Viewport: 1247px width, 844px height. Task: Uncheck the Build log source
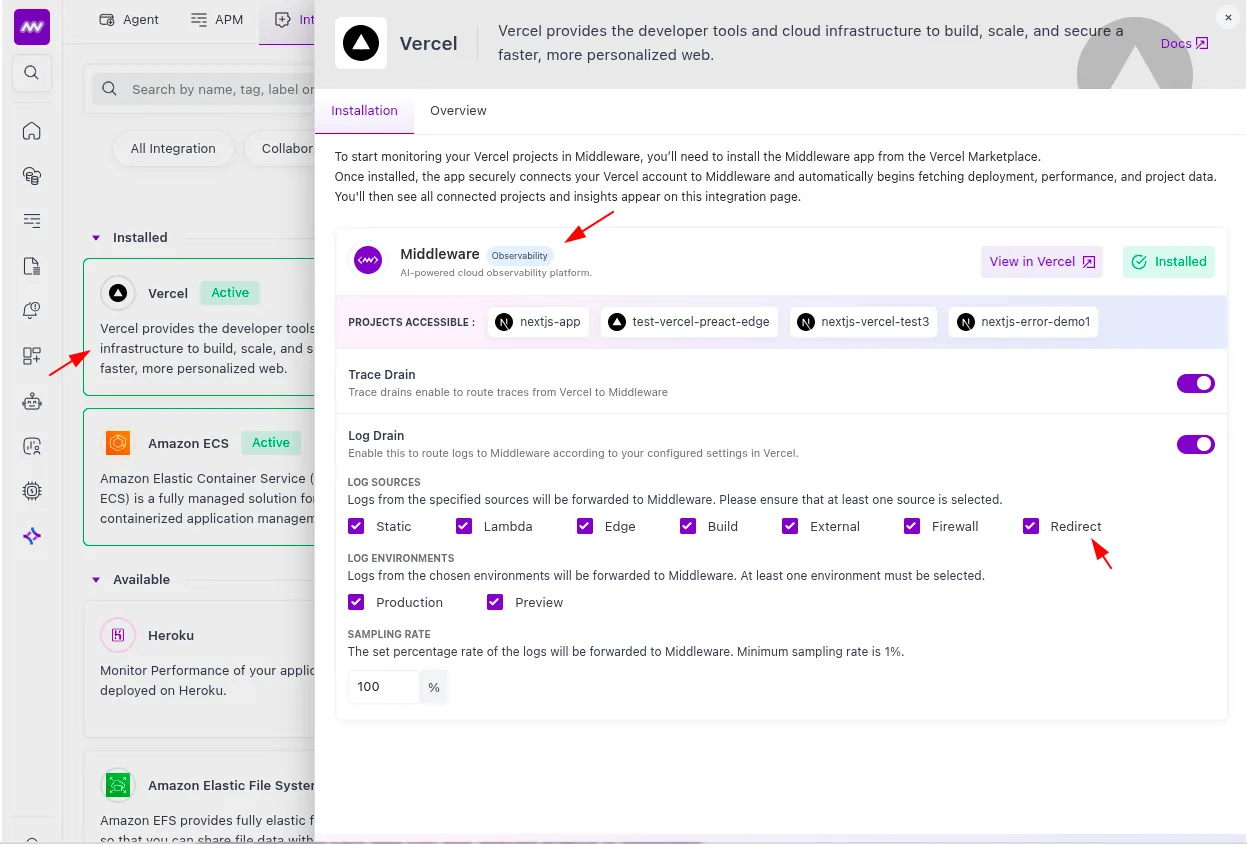click(687, 526)
